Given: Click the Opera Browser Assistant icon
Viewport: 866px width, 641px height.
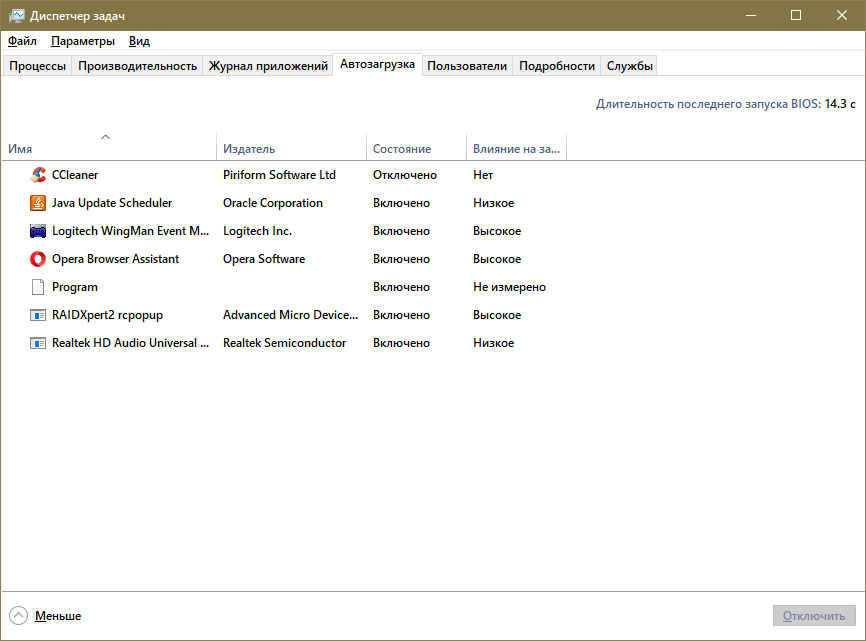Looking at the screenshot, I should pyautogui.click(x=38, y=259).
